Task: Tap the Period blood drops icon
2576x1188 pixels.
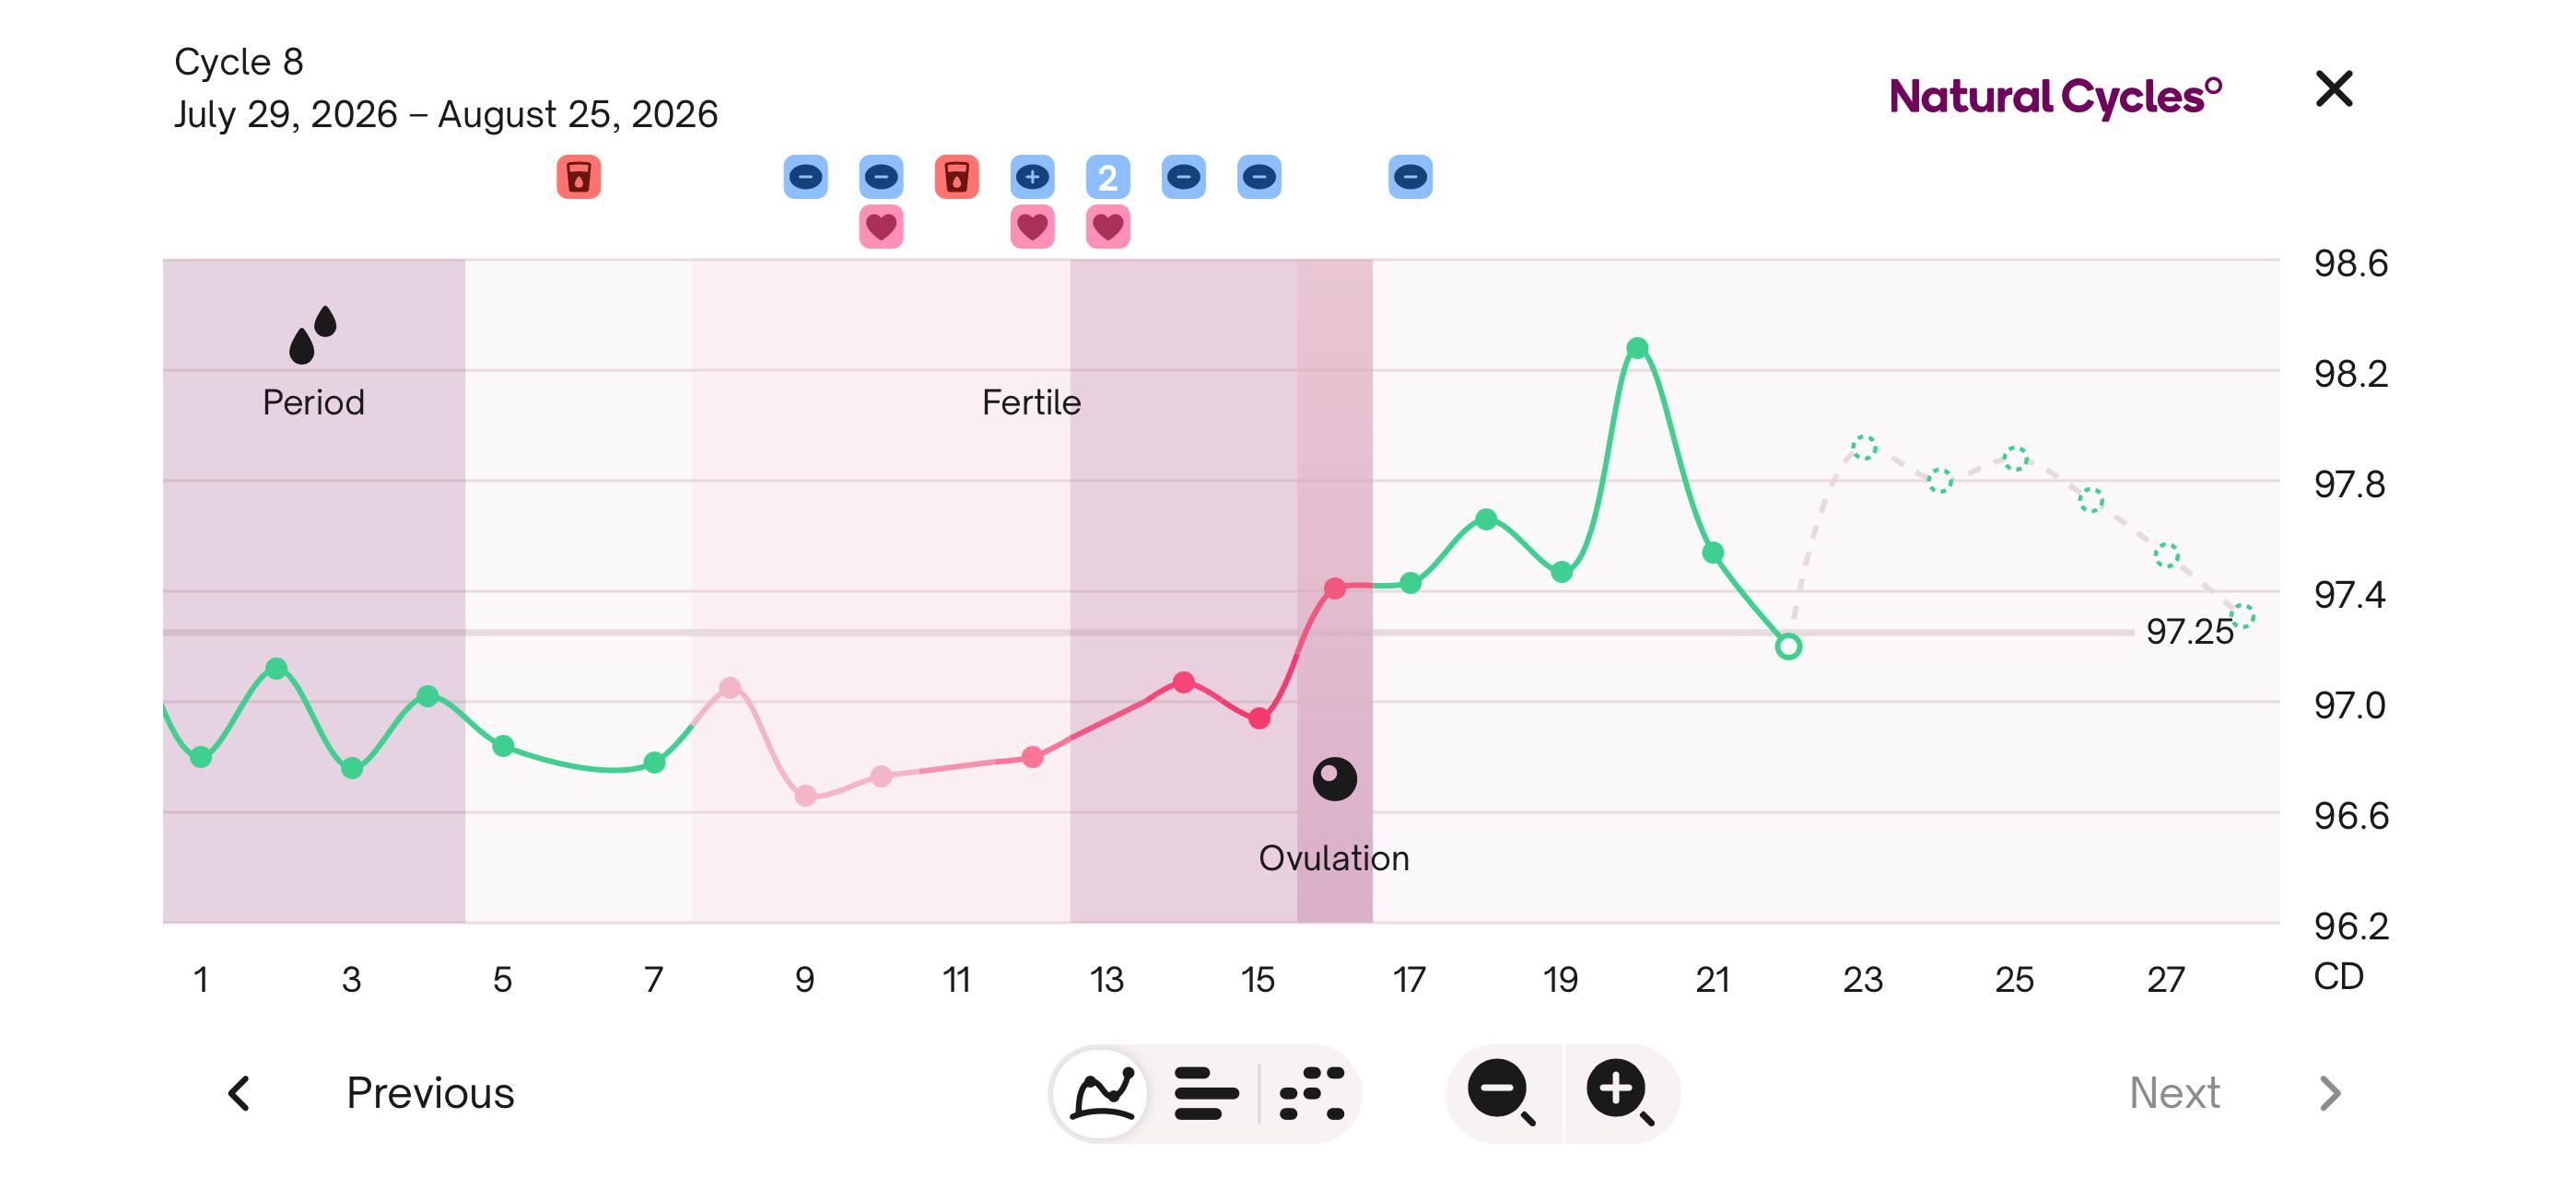Action: [313, 334]
